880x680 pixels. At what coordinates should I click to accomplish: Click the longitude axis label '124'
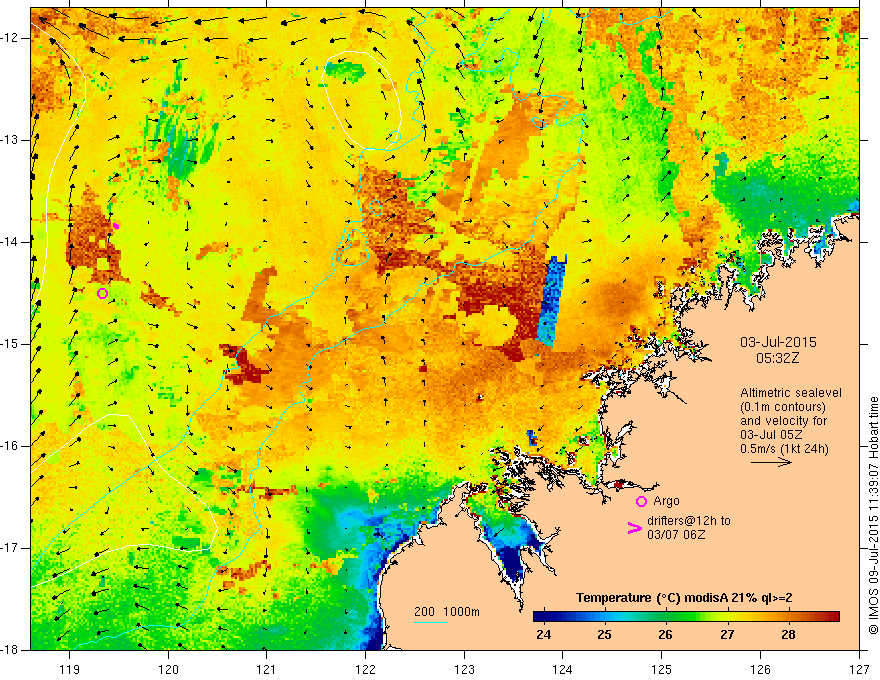point(563,669)
